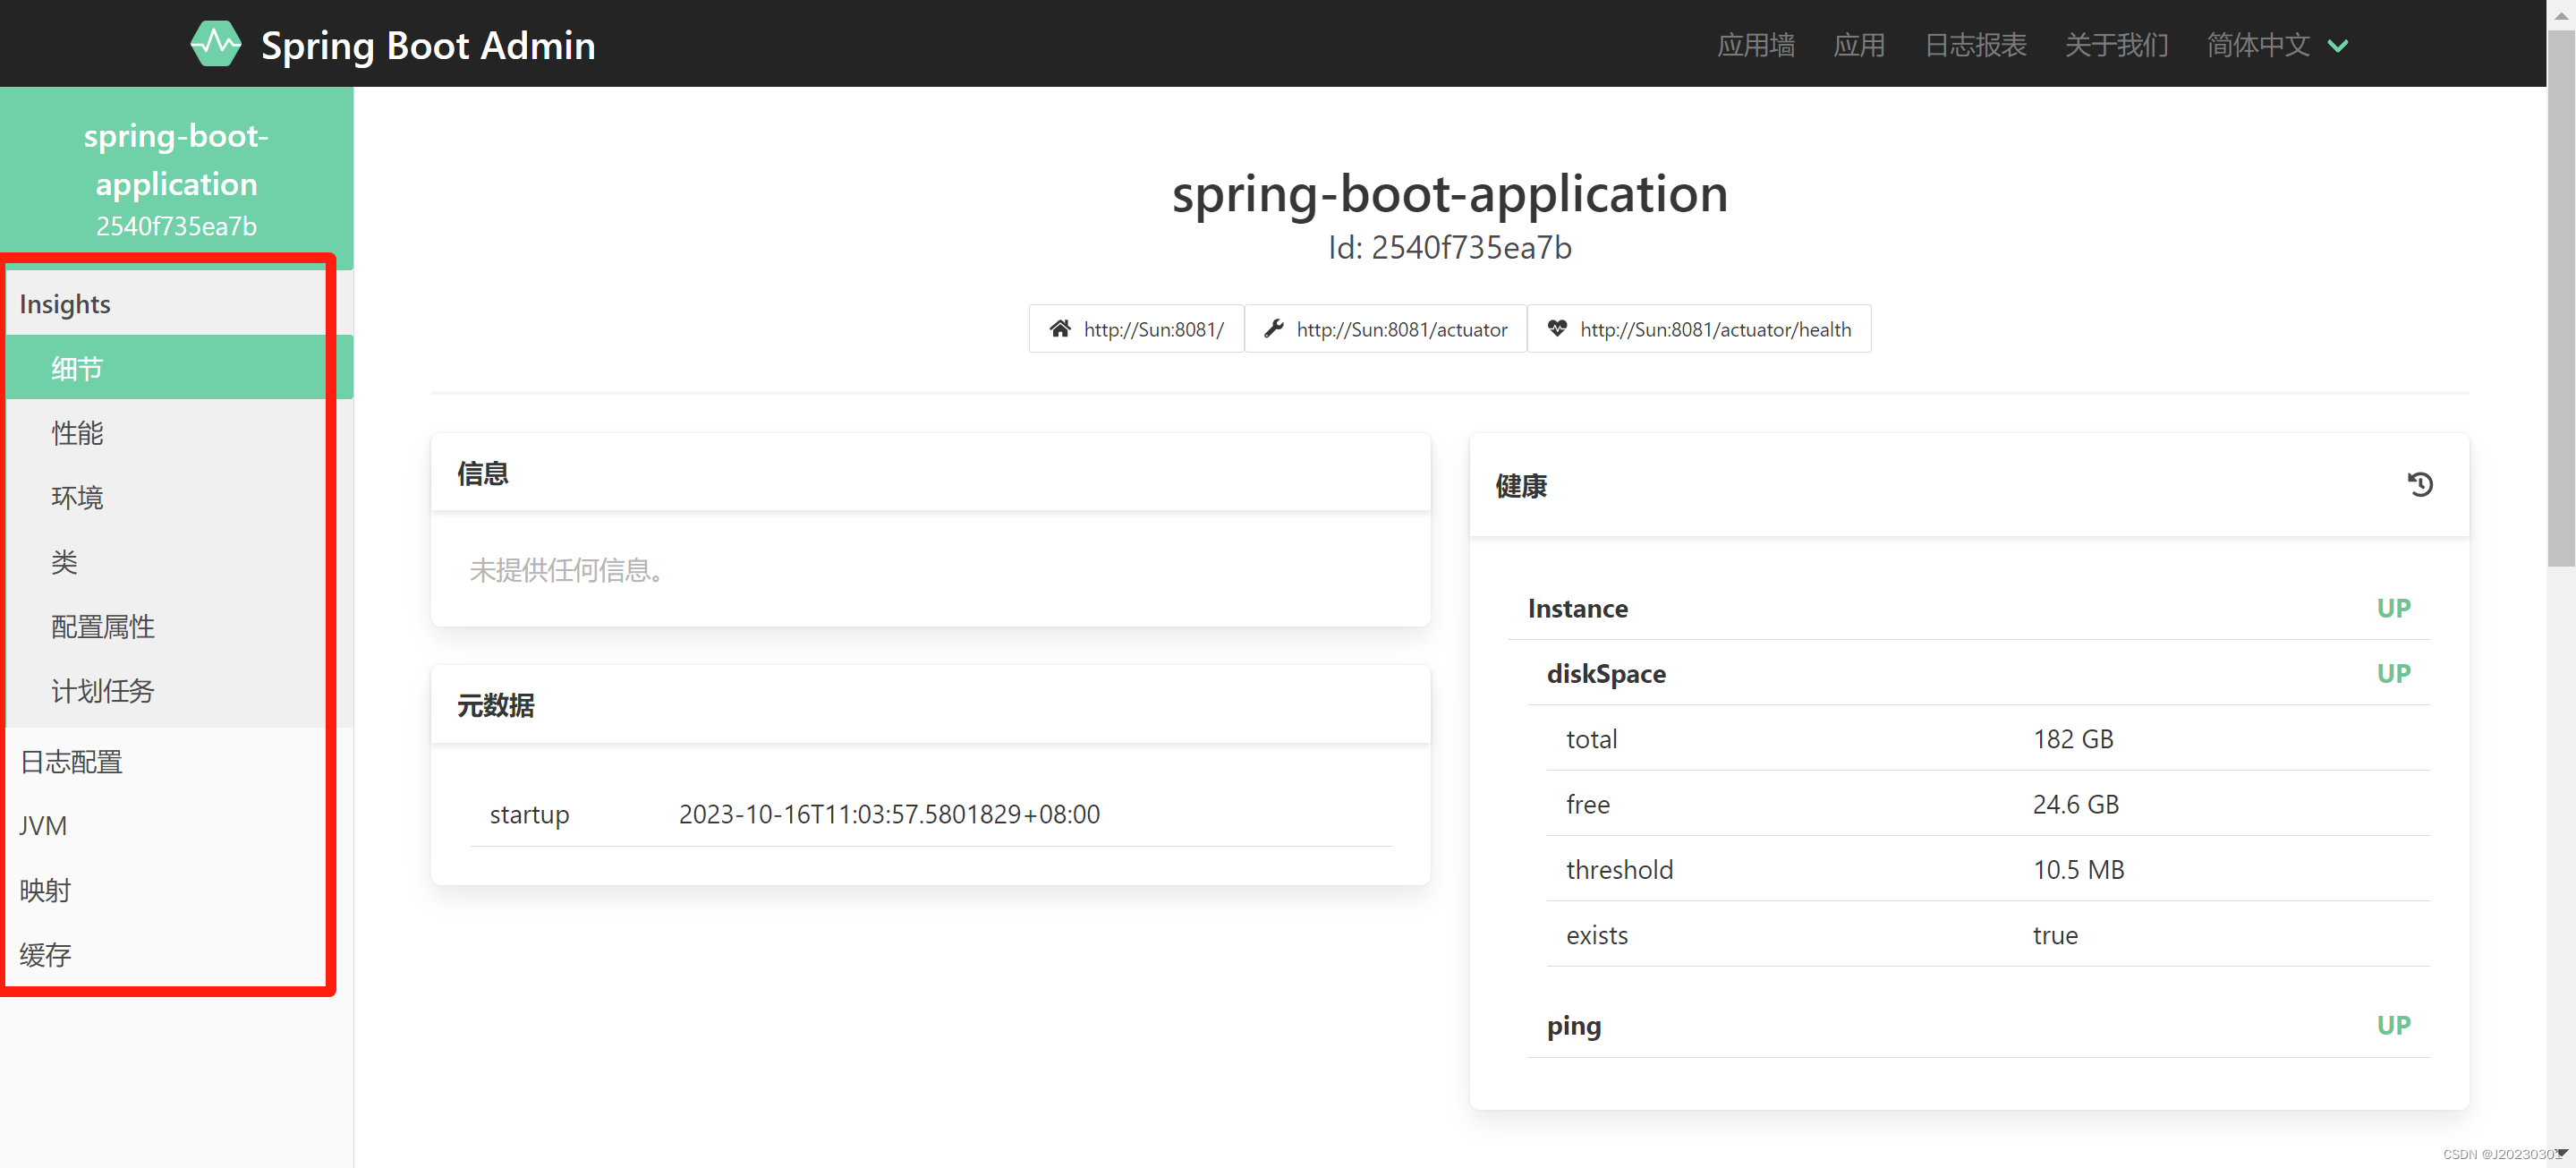The width and height of the screenshot is (2576, 1168).
Task: View the 计划任务 page
Action: pyautogui.click(x=101, y=690)
